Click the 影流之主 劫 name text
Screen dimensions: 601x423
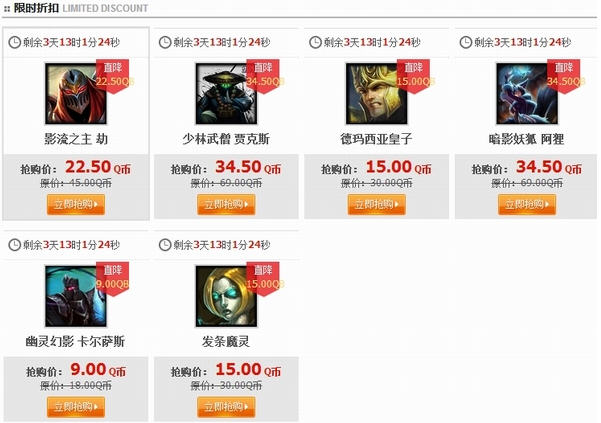pyautogui.click(x=76, y=139)
